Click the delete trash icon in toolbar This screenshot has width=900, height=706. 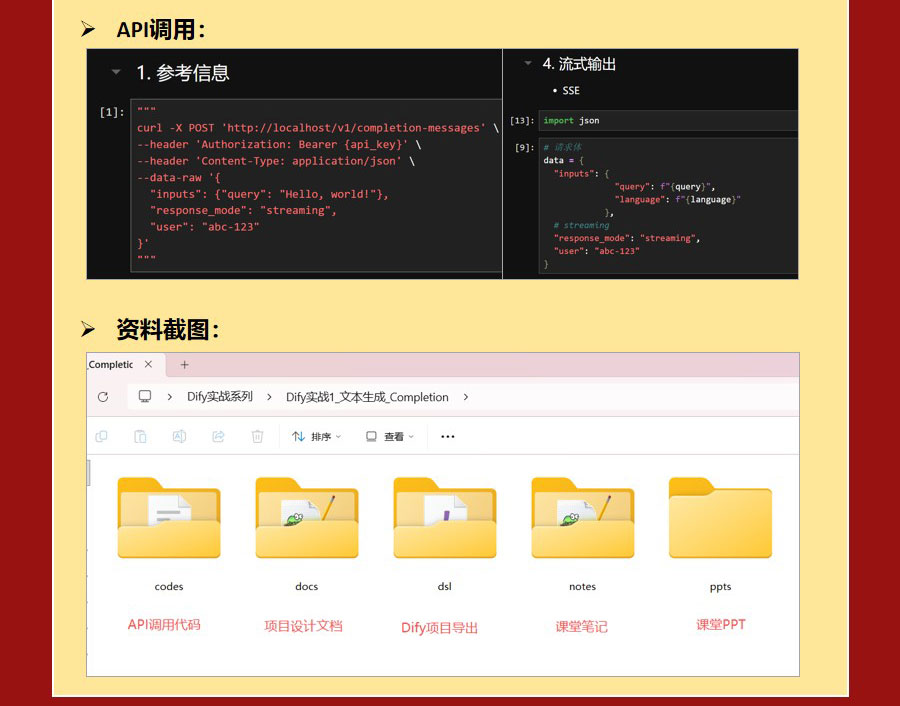257,437
